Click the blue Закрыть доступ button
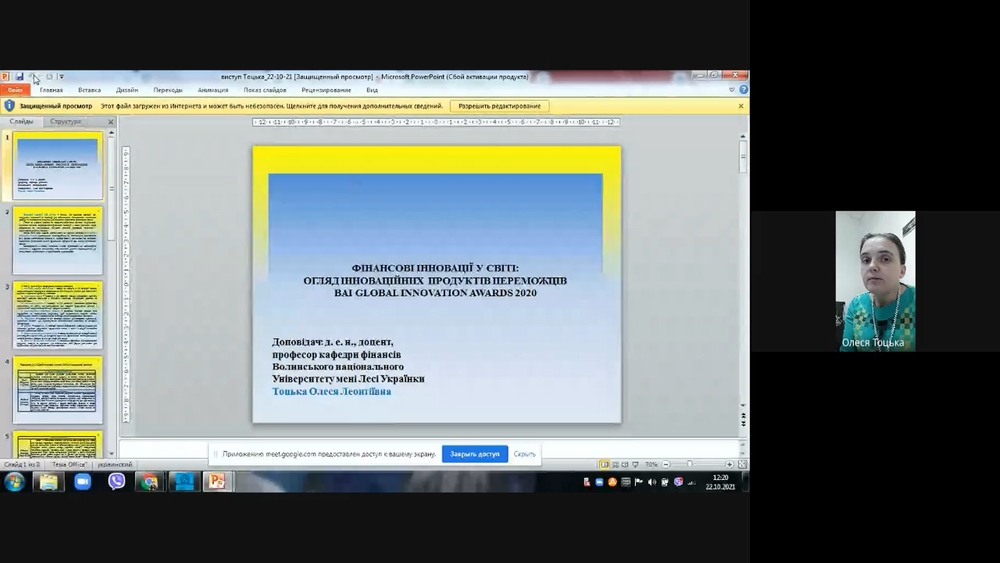The width and height of the screenshot is (1000, 563). [x=474, y=454]
